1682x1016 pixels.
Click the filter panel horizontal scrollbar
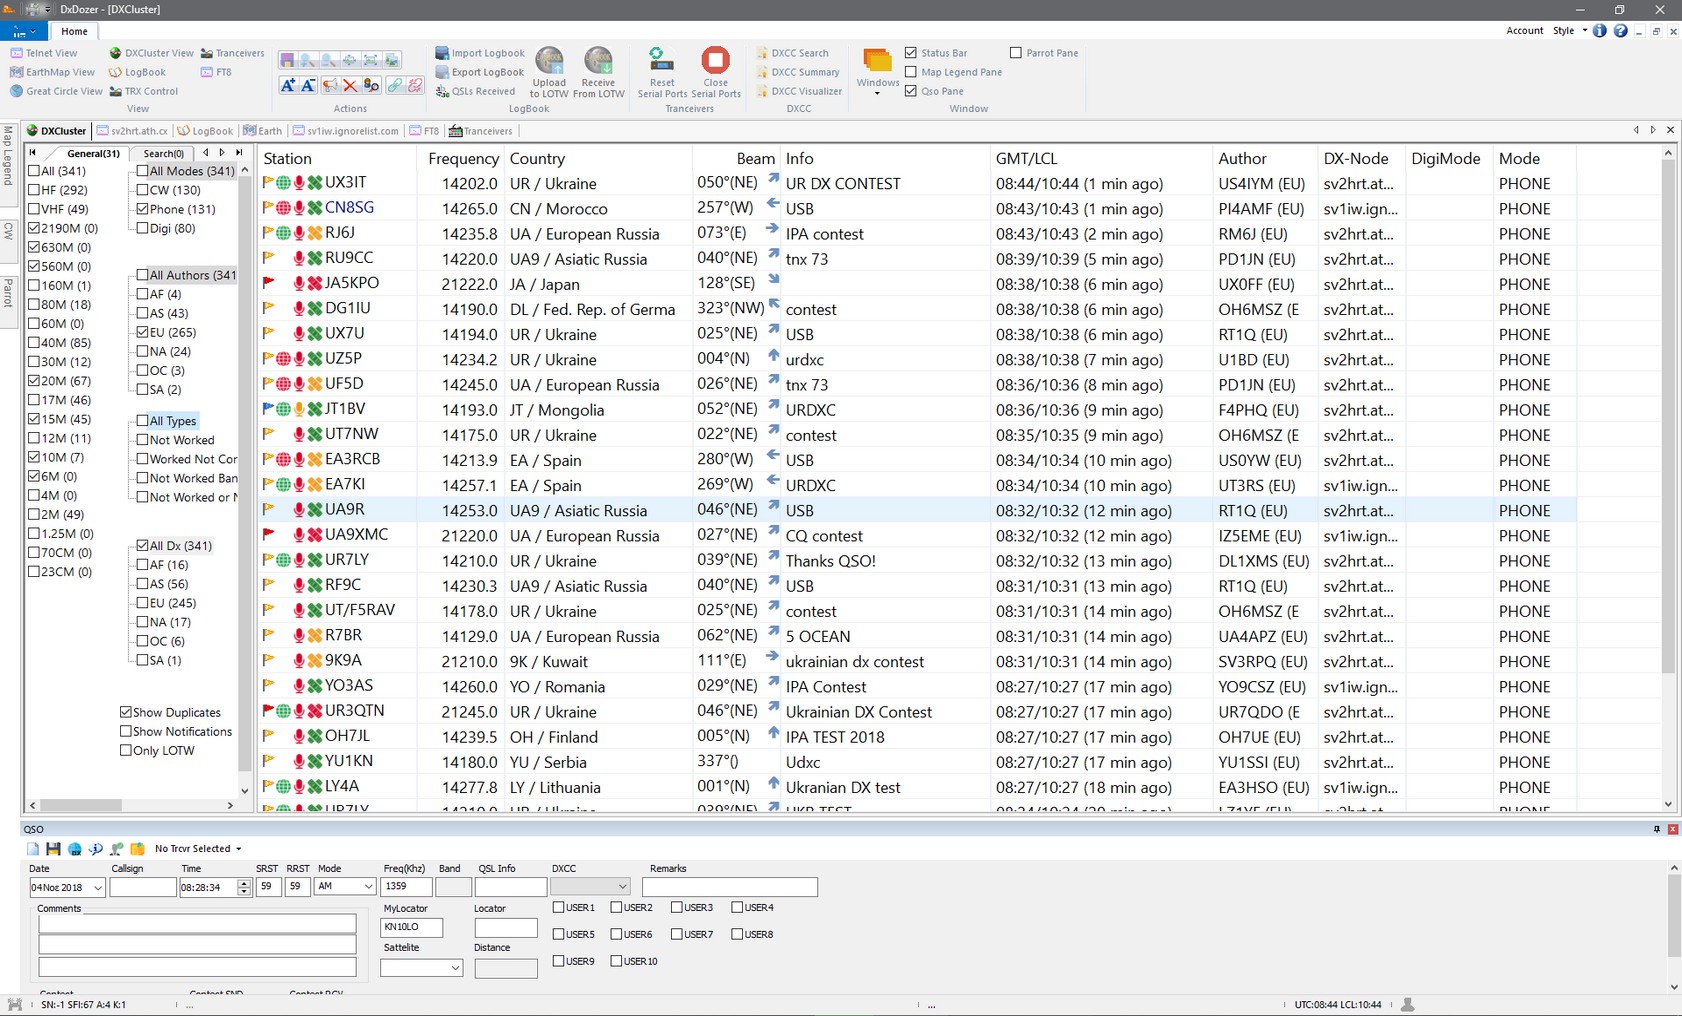pos(131,805)
